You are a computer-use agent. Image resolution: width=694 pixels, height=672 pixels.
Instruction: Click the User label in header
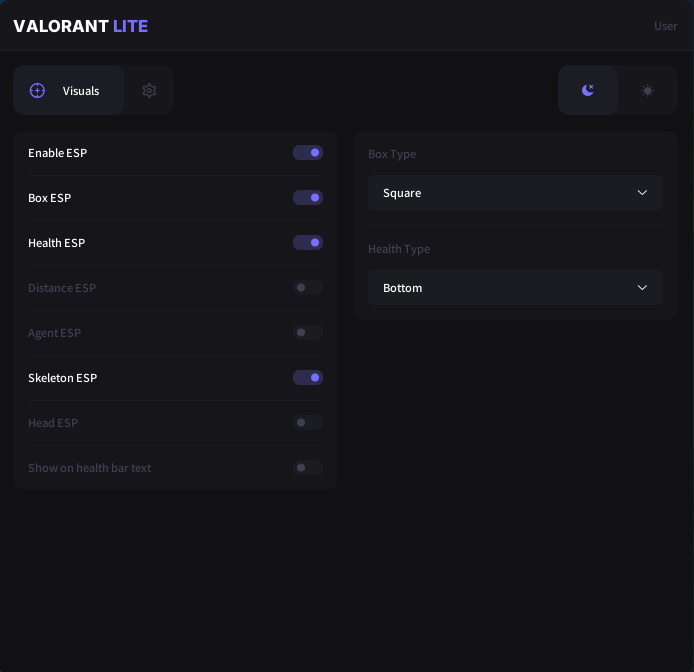pyautogui.click(x=665, y=26)
